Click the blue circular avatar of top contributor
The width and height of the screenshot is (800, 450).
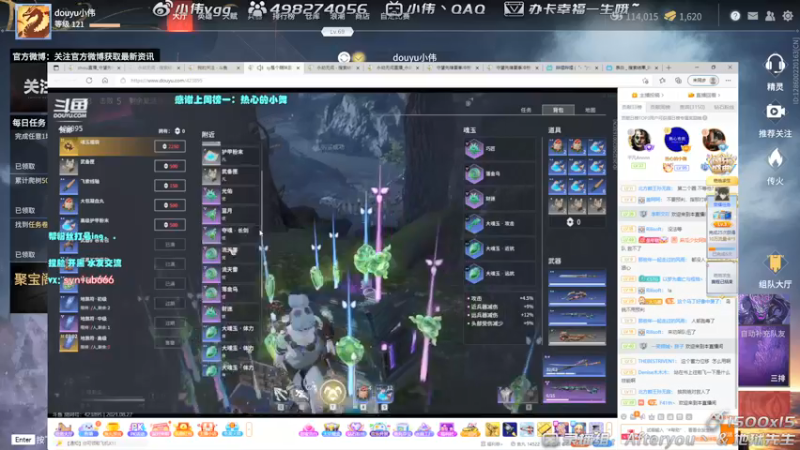coord(677,139)
